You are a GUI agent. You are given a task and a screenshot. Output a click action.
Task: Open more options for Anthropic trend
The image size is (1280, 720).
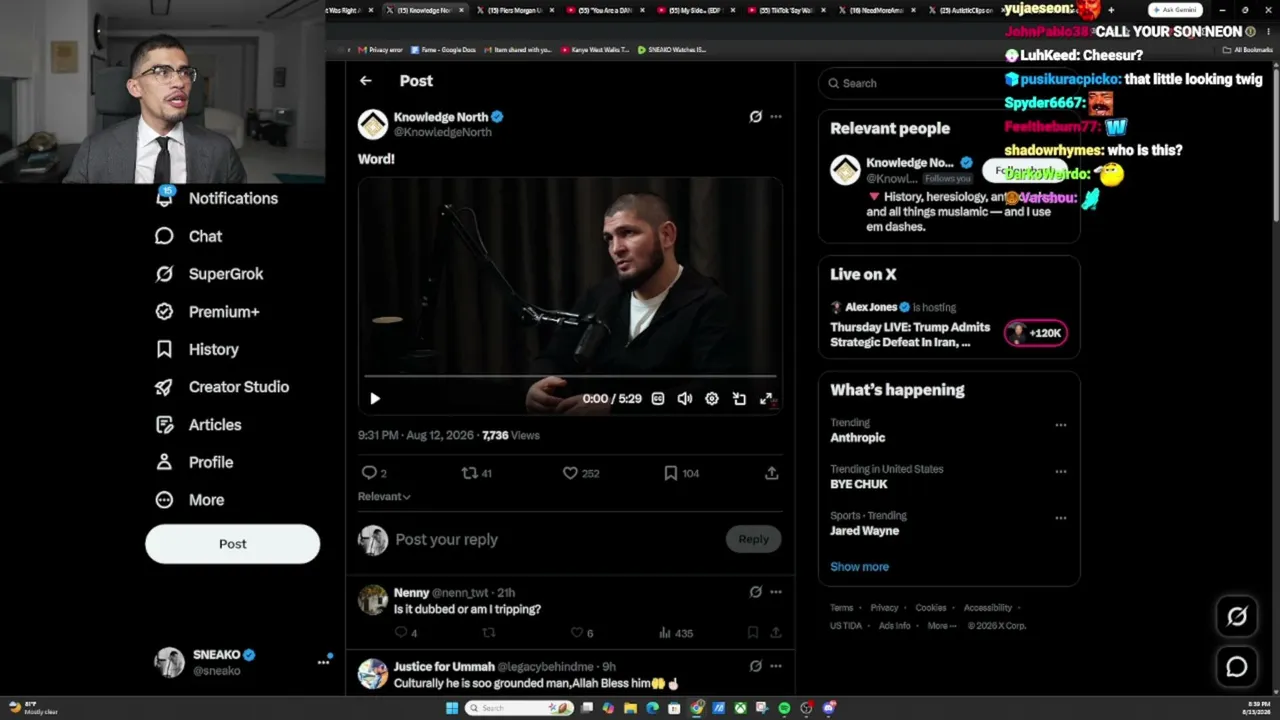point(1061,425)
